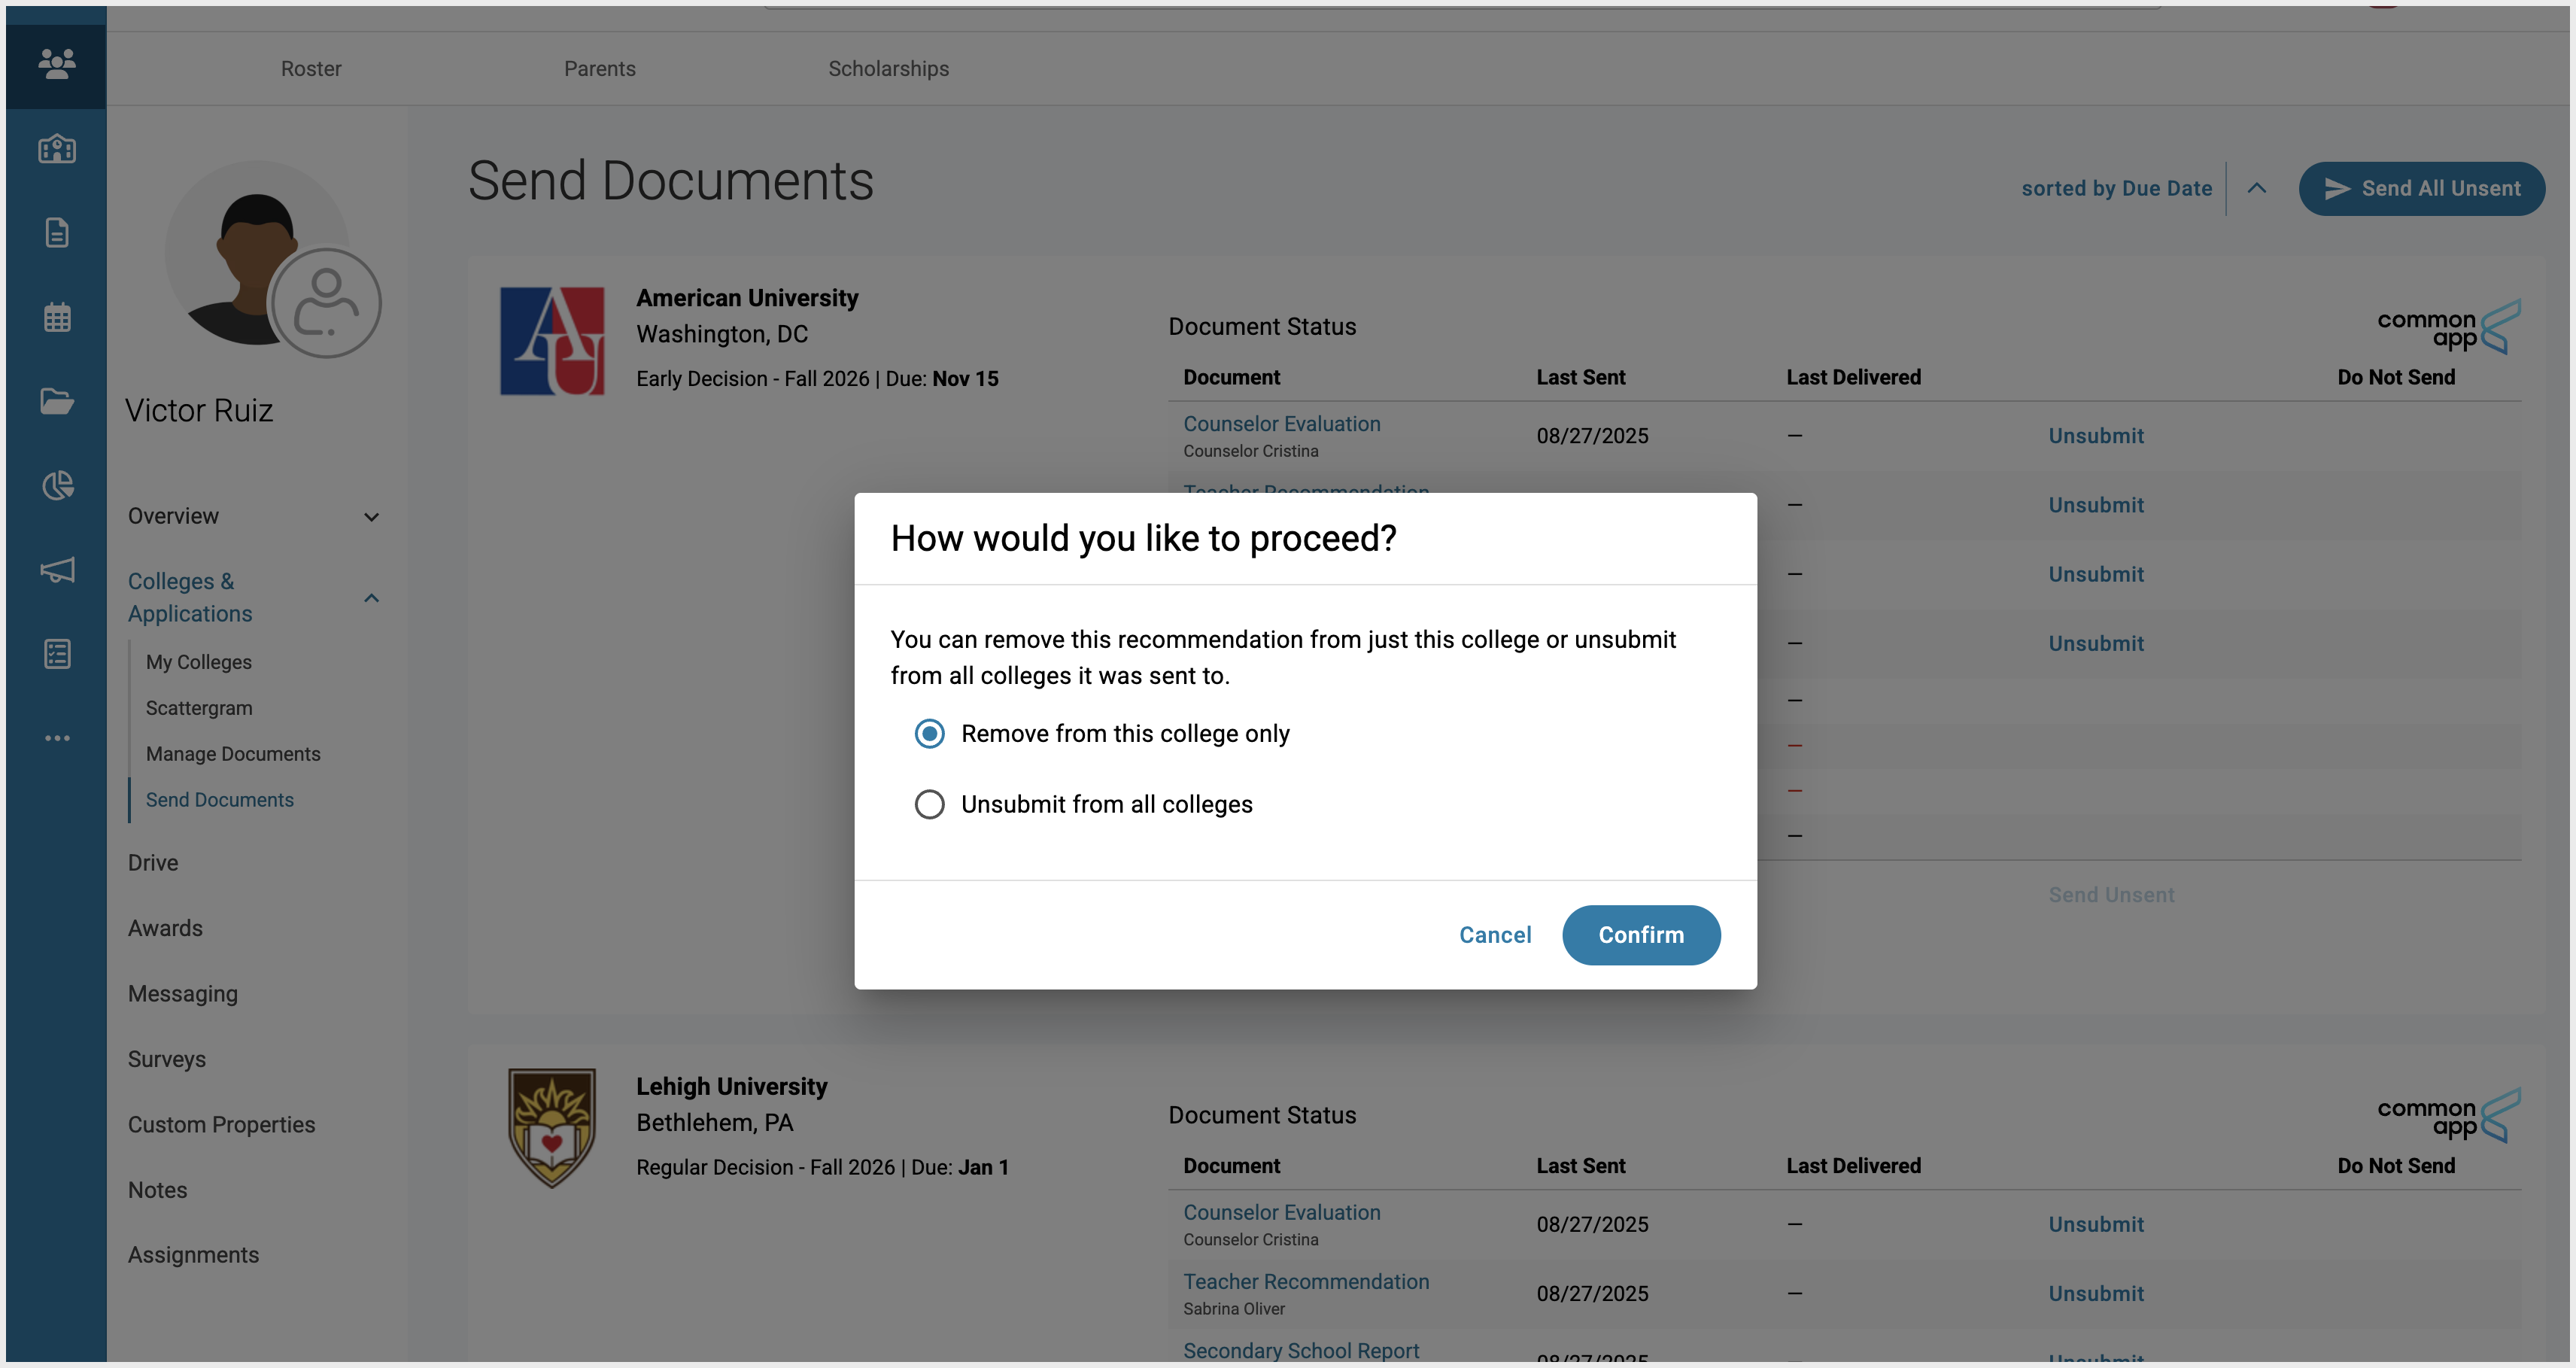
Task: Select Remove from this college only
Action: [1102, 734]
